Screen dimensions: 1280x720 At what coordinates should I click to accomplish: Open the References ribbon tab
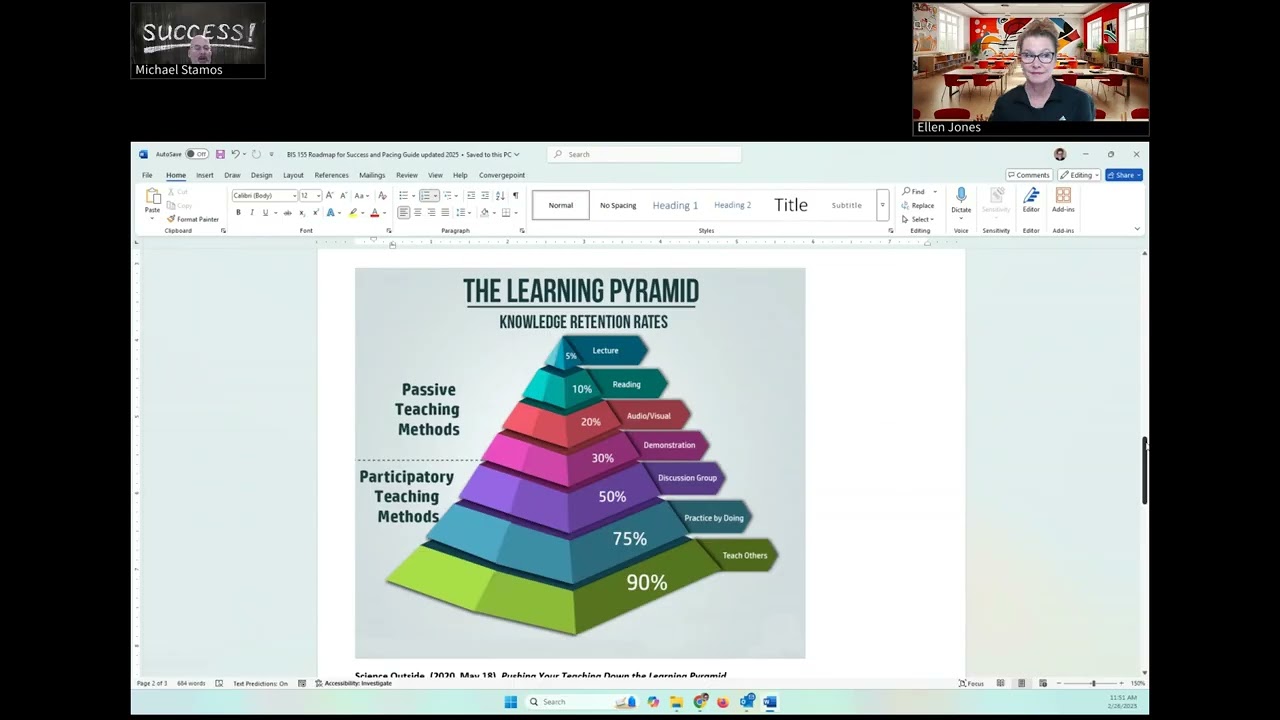click(x=332, y=175)
